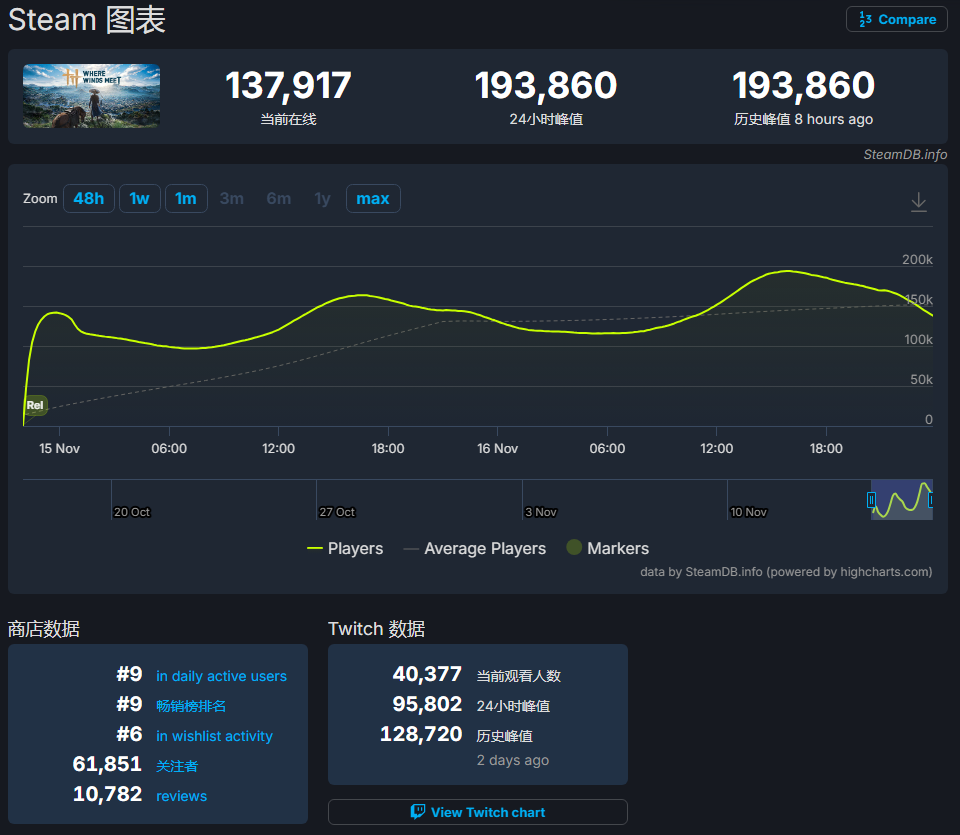
Task: Click the navigator range selector below the chart
Action: pyautogui.click(x=901, y=500)
